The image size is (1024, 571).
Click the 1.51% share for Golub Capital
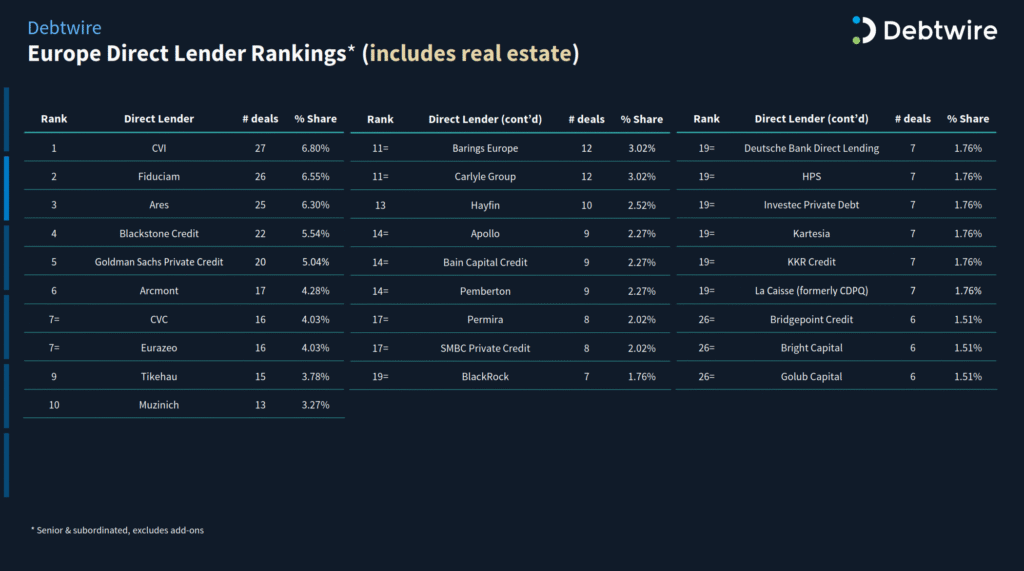(x=968, y=376)
